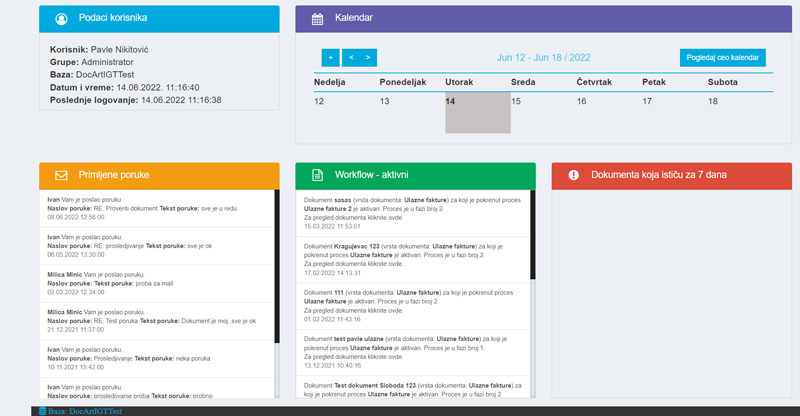The width and height of the screenshot is (800, 416).
Task: Click Grupe: Administrator line
Action: click(92, 62)
